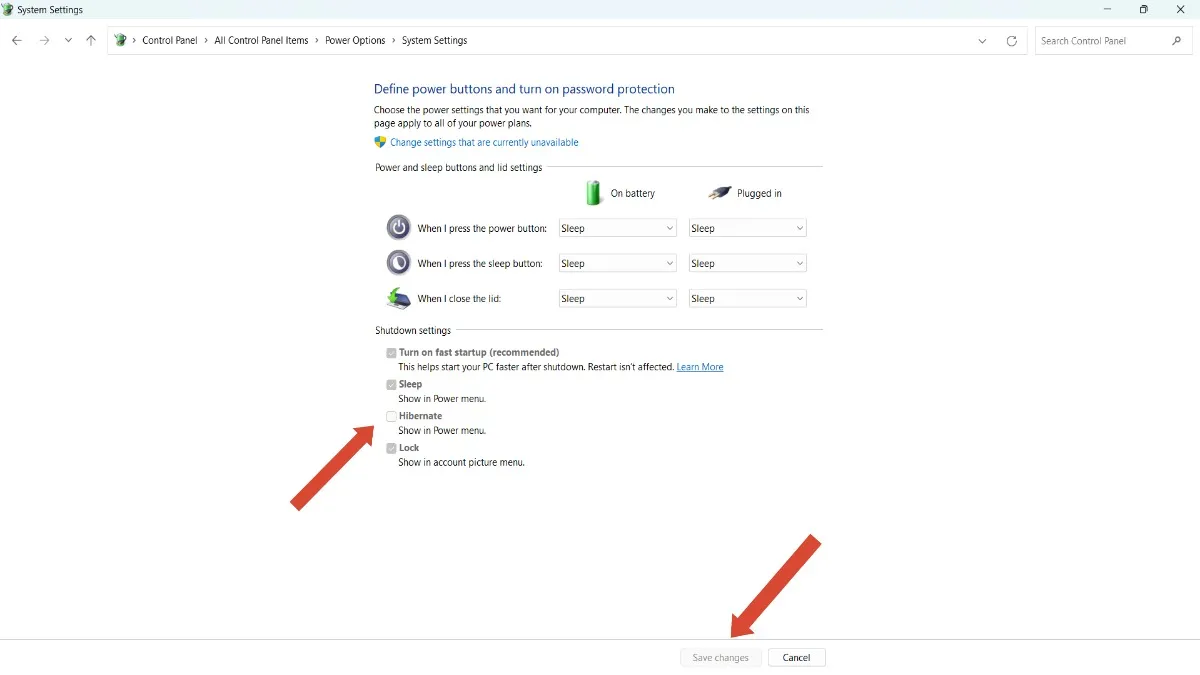Click the Forward navigation arrow
Image resolution: width=1200 pixels, height=675 pixels.
pos(44,41)
